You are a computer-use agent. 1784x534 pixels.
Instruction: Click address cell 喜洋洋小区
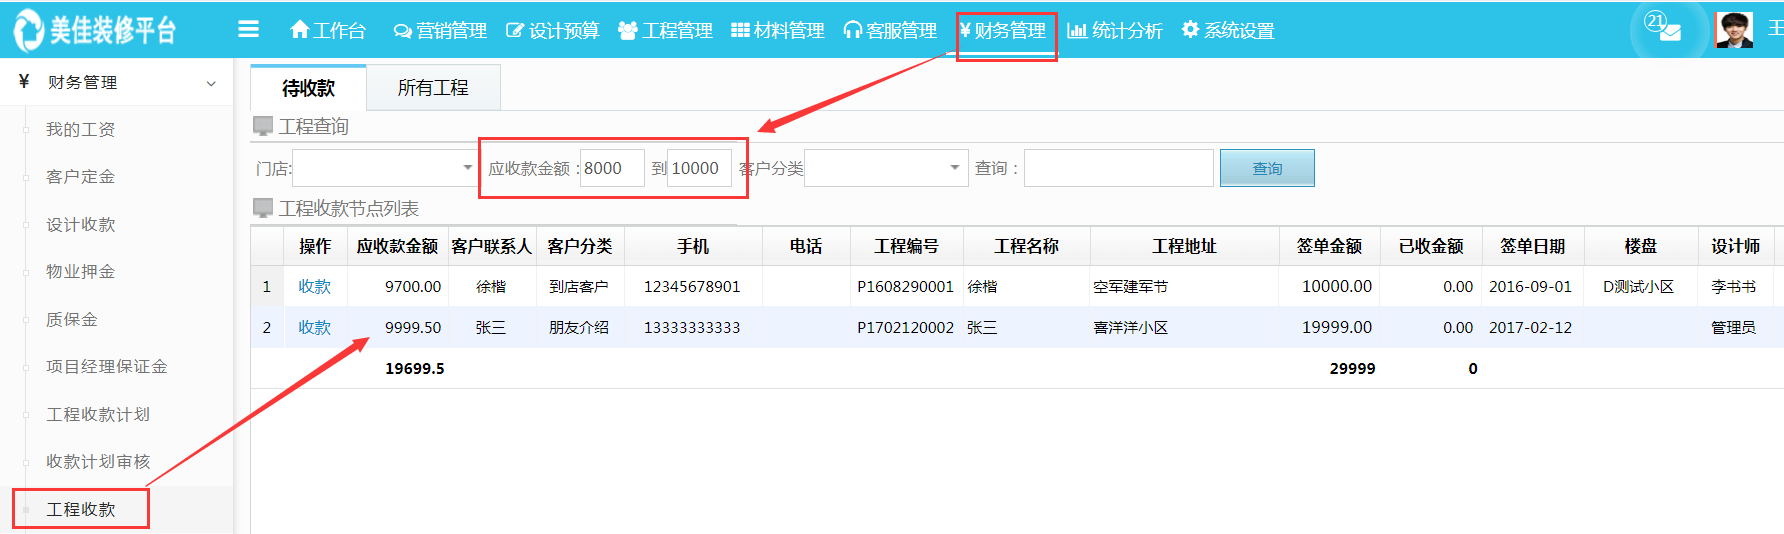[x=1130, y=327]
